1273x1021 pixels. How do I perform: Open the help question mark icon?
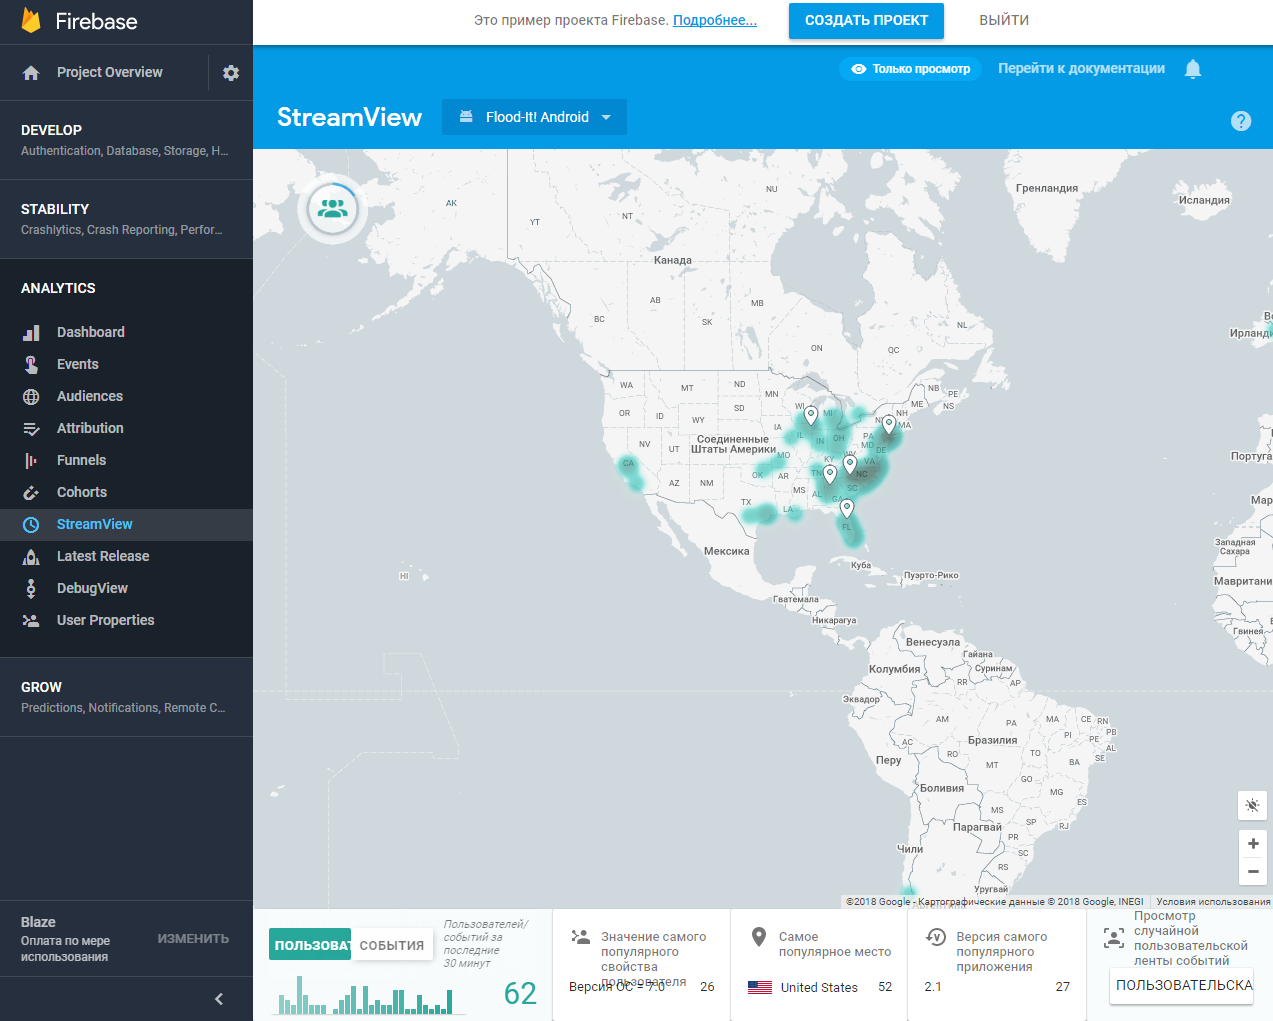click(x=1241, y=121)
